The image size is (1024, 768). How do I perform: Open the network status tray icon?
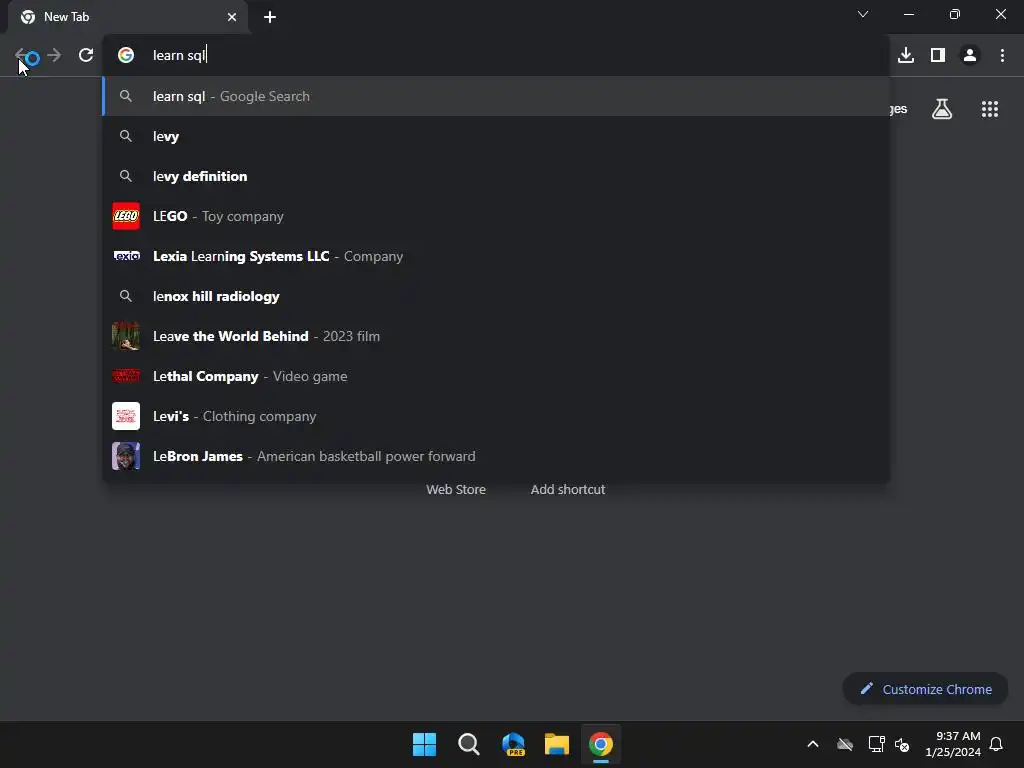(876, 744)
